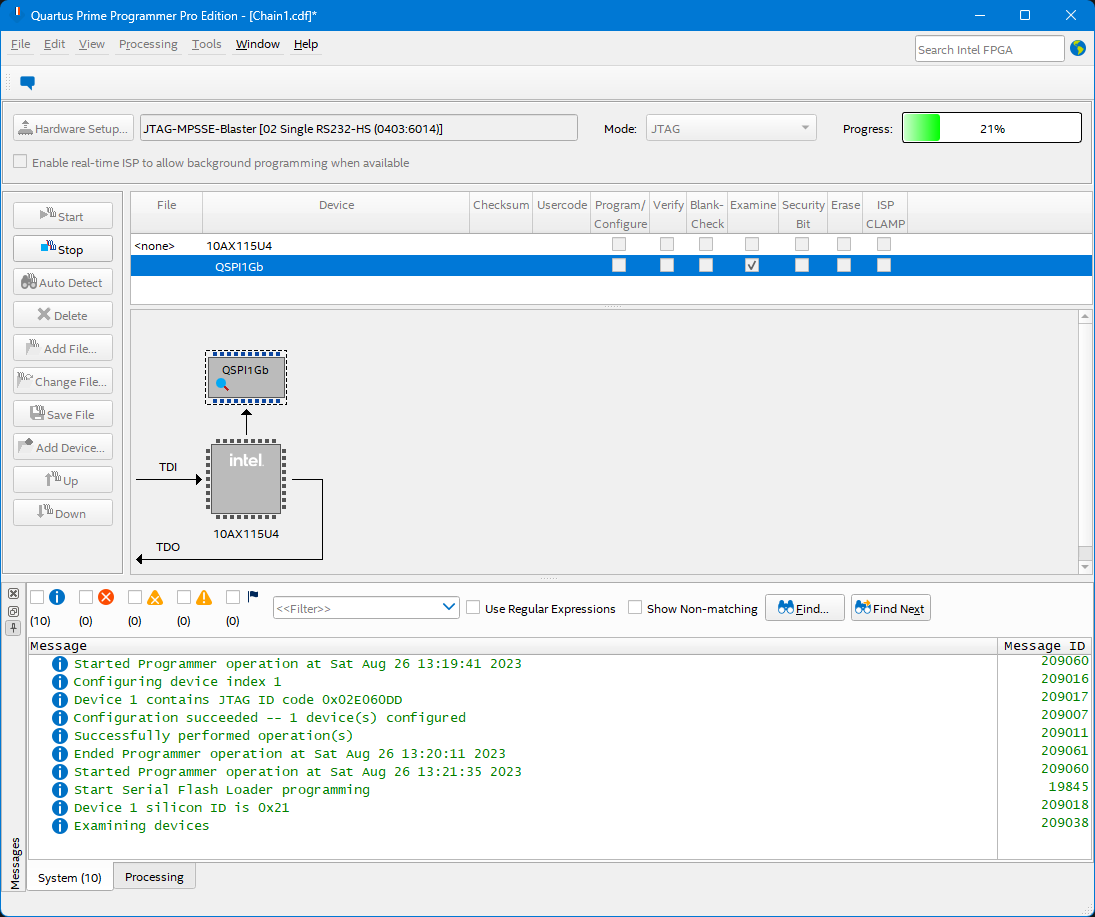Expand the message Filter dropdown

coord(448,608)
